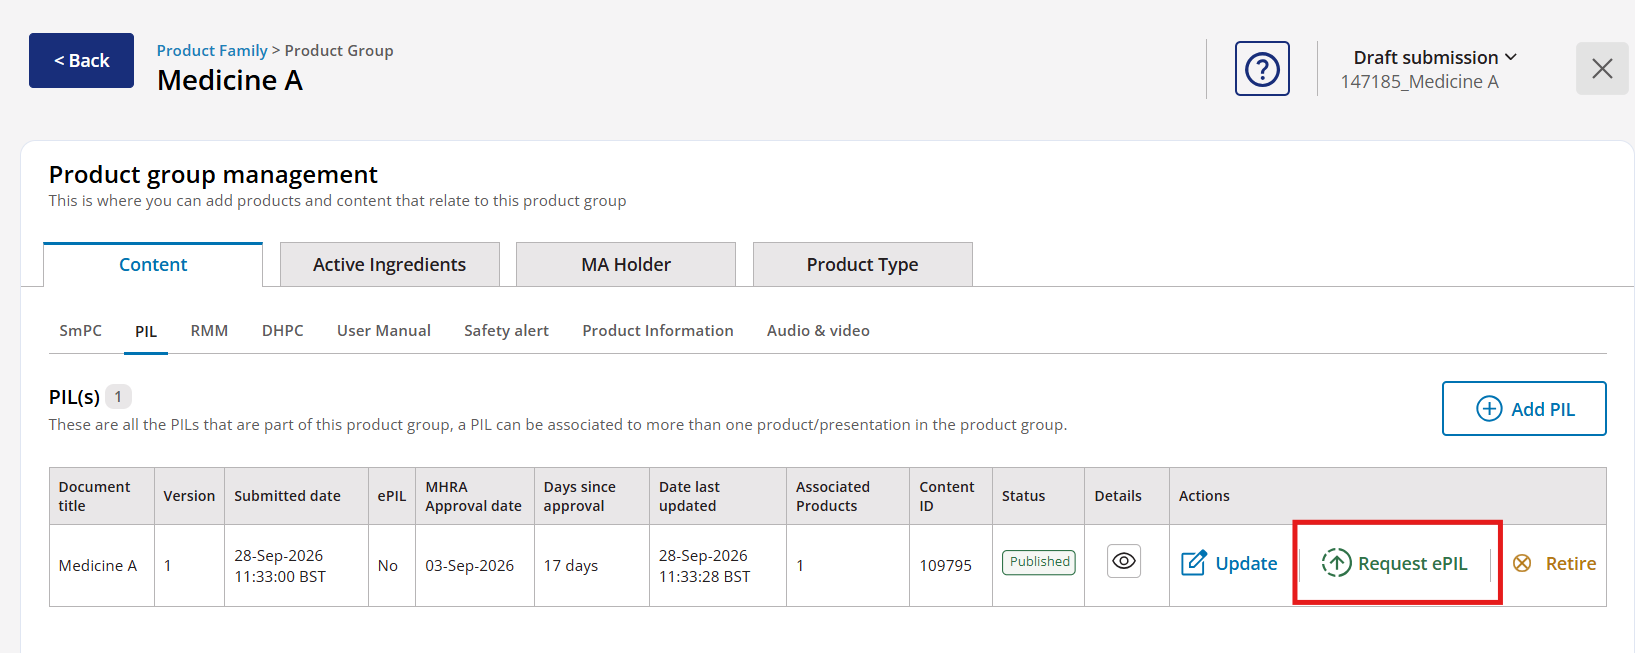Go to the SmPC sub-tab
The image size is (1635, 653).
80,331
